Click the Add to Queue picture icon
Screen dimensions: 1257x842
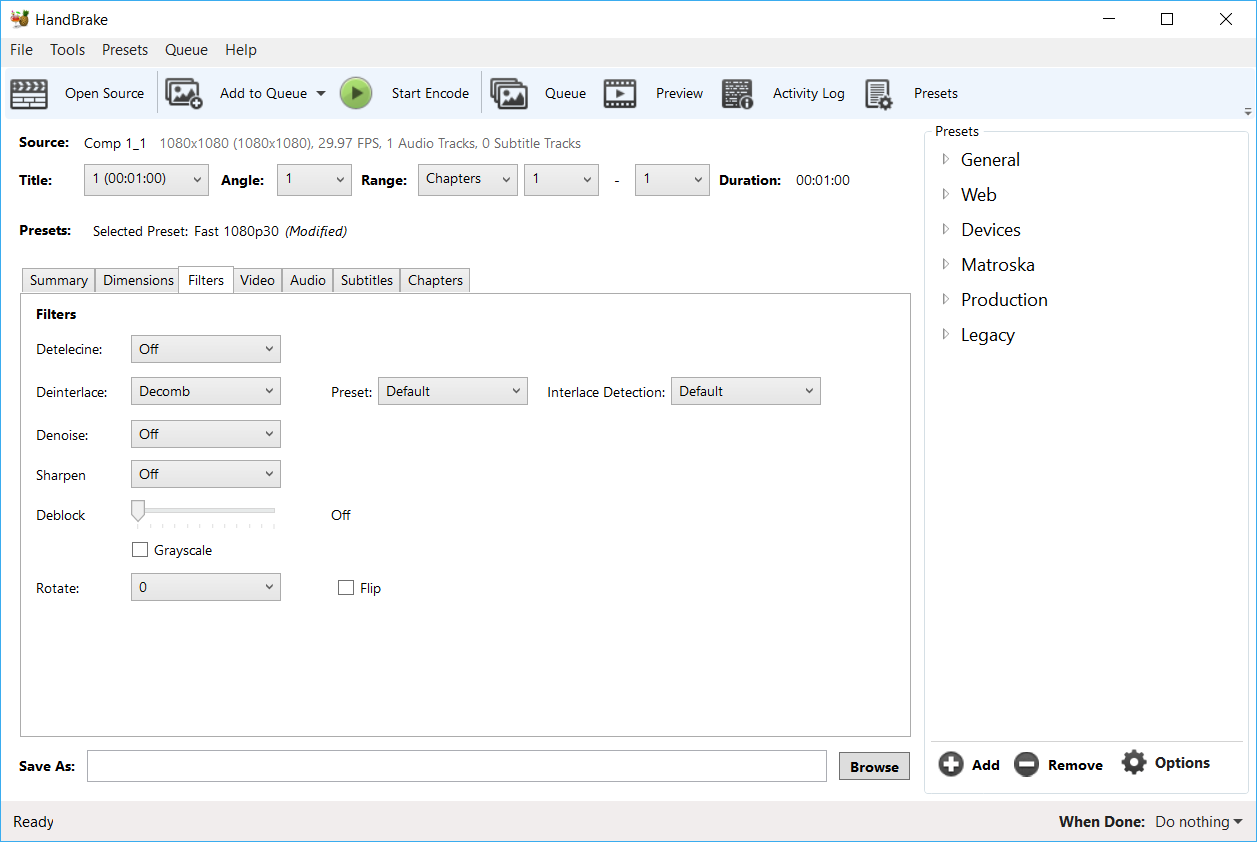tap(184, 93)
